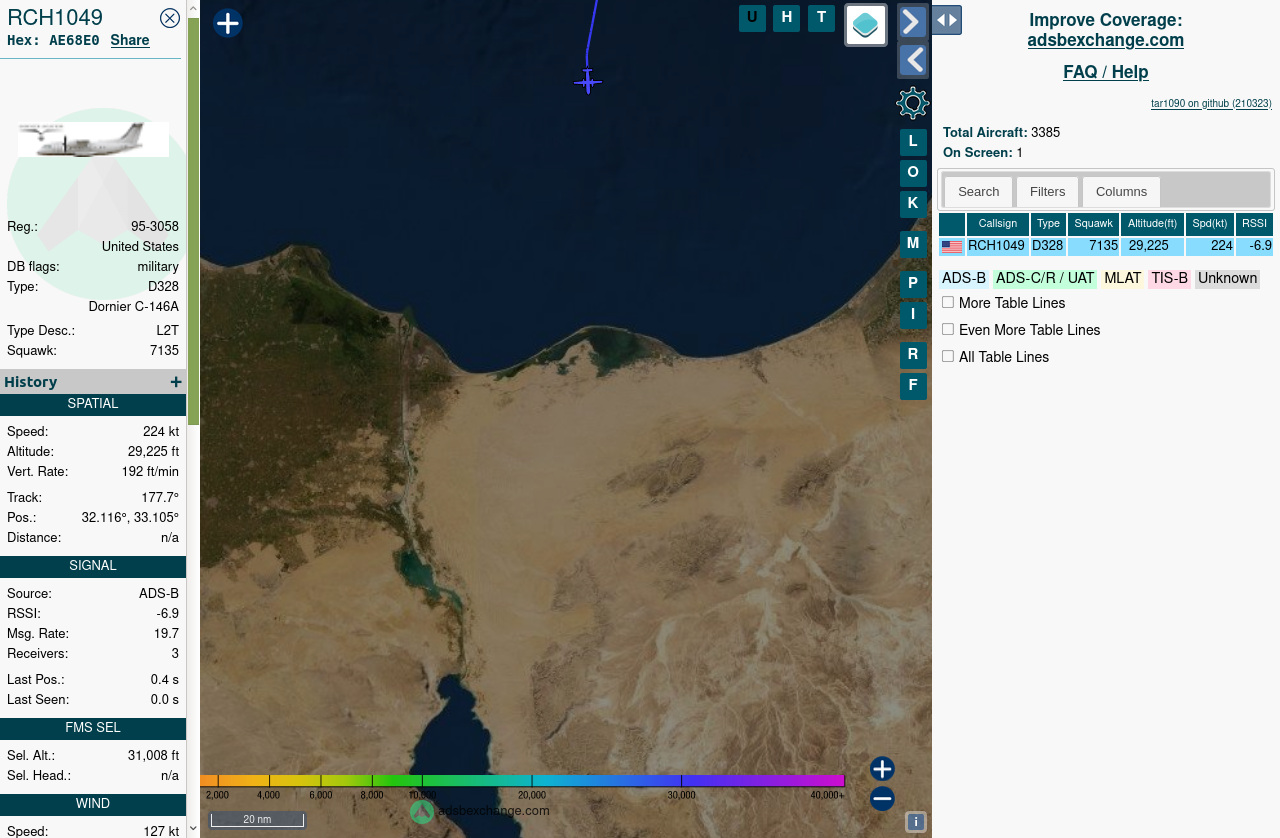This screenshot has width=1280, height=838.
Task: Click the SIGNAL section header
Action: (93, 566)
